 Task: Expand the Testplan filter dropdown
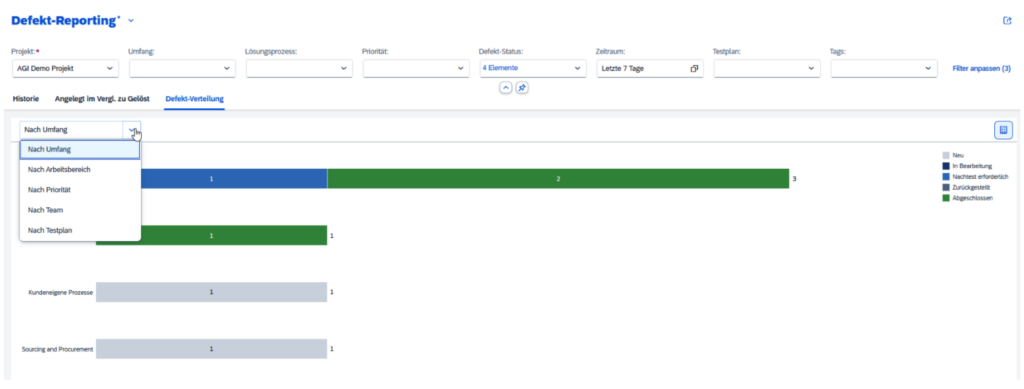click(767, 69)
